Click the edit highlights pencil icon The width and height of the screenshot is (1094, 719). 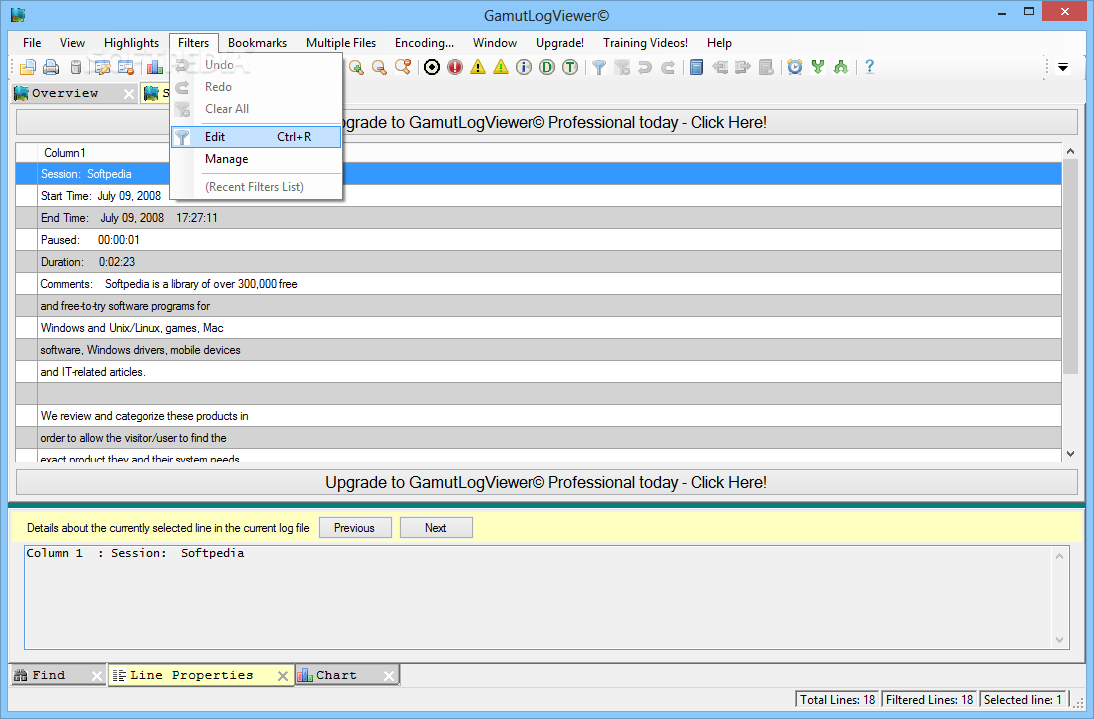coord(103,67)
